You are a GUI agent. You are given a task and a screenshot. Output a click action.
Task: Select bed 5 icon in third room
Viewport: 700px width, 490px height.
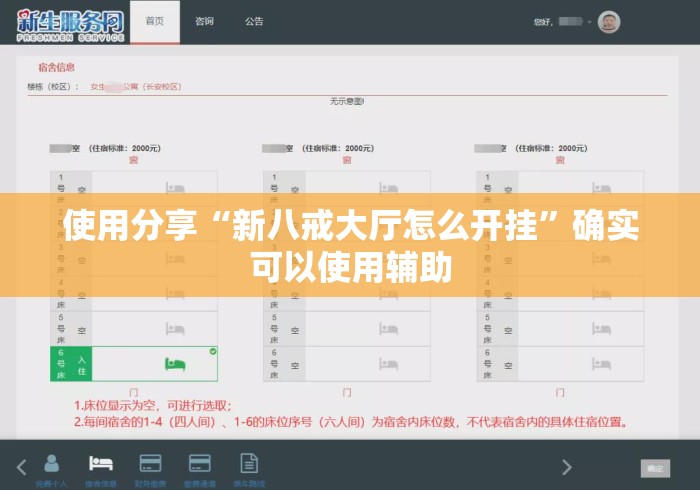pyautogui.click(x=601, y=329)
